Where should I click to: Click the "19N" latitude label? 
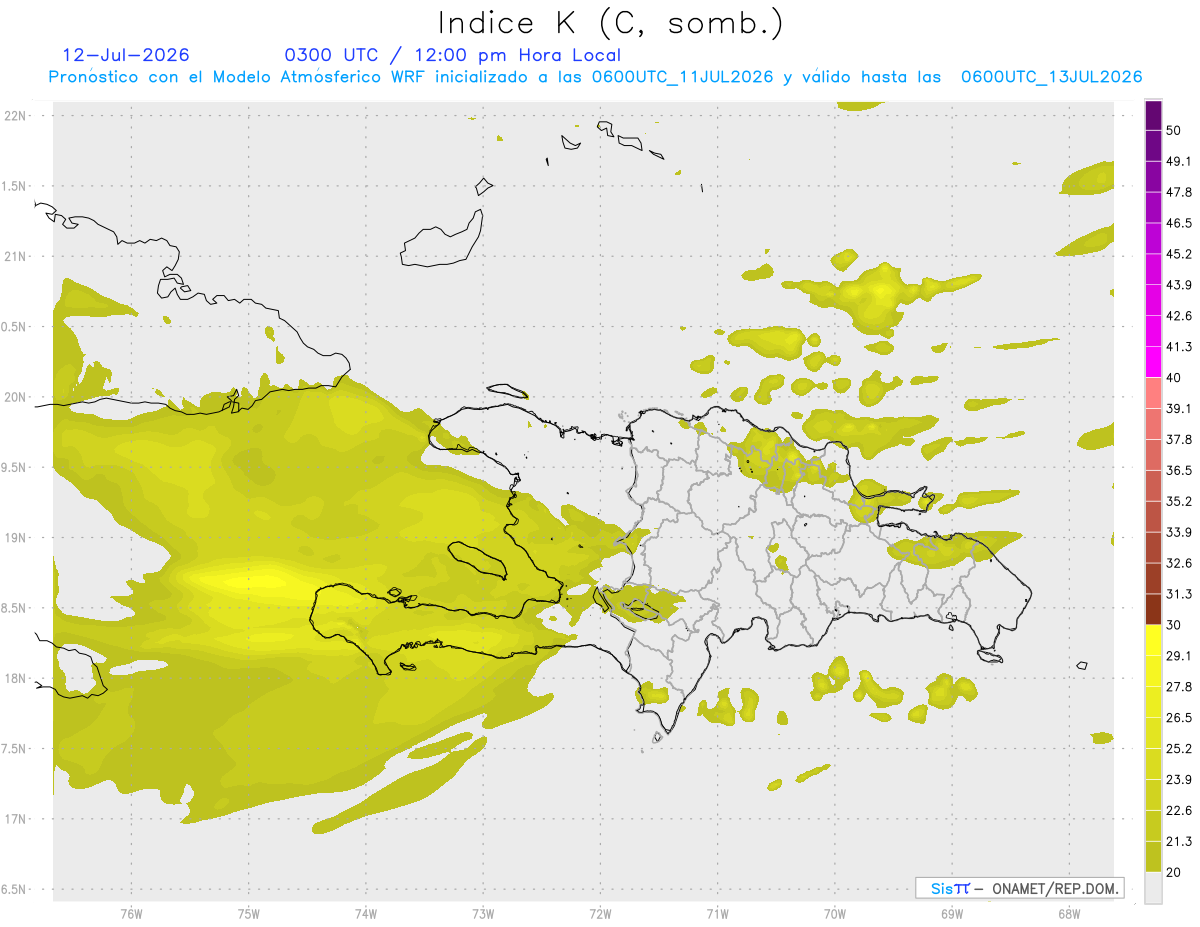[15, 537]
